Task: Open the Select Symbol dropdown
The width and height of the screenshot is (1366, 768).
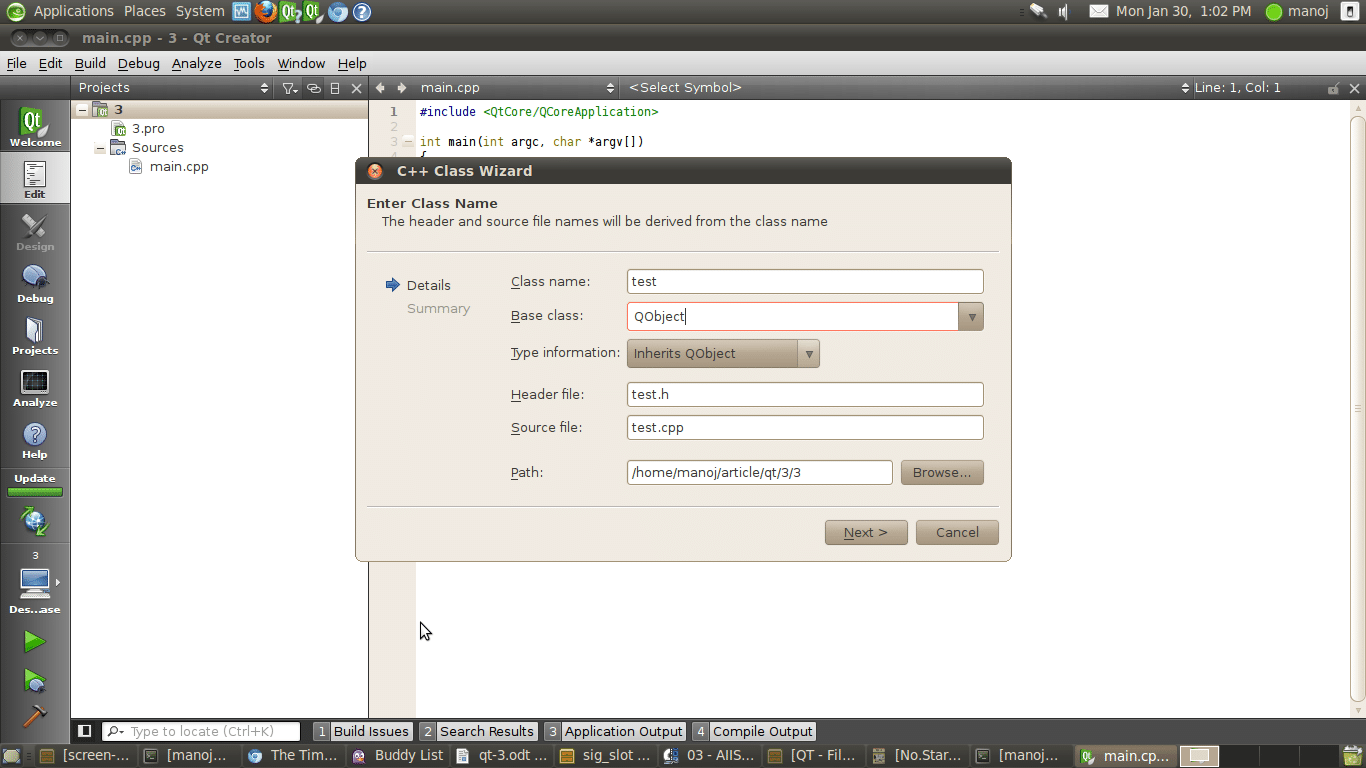Action: coord(905,88)
